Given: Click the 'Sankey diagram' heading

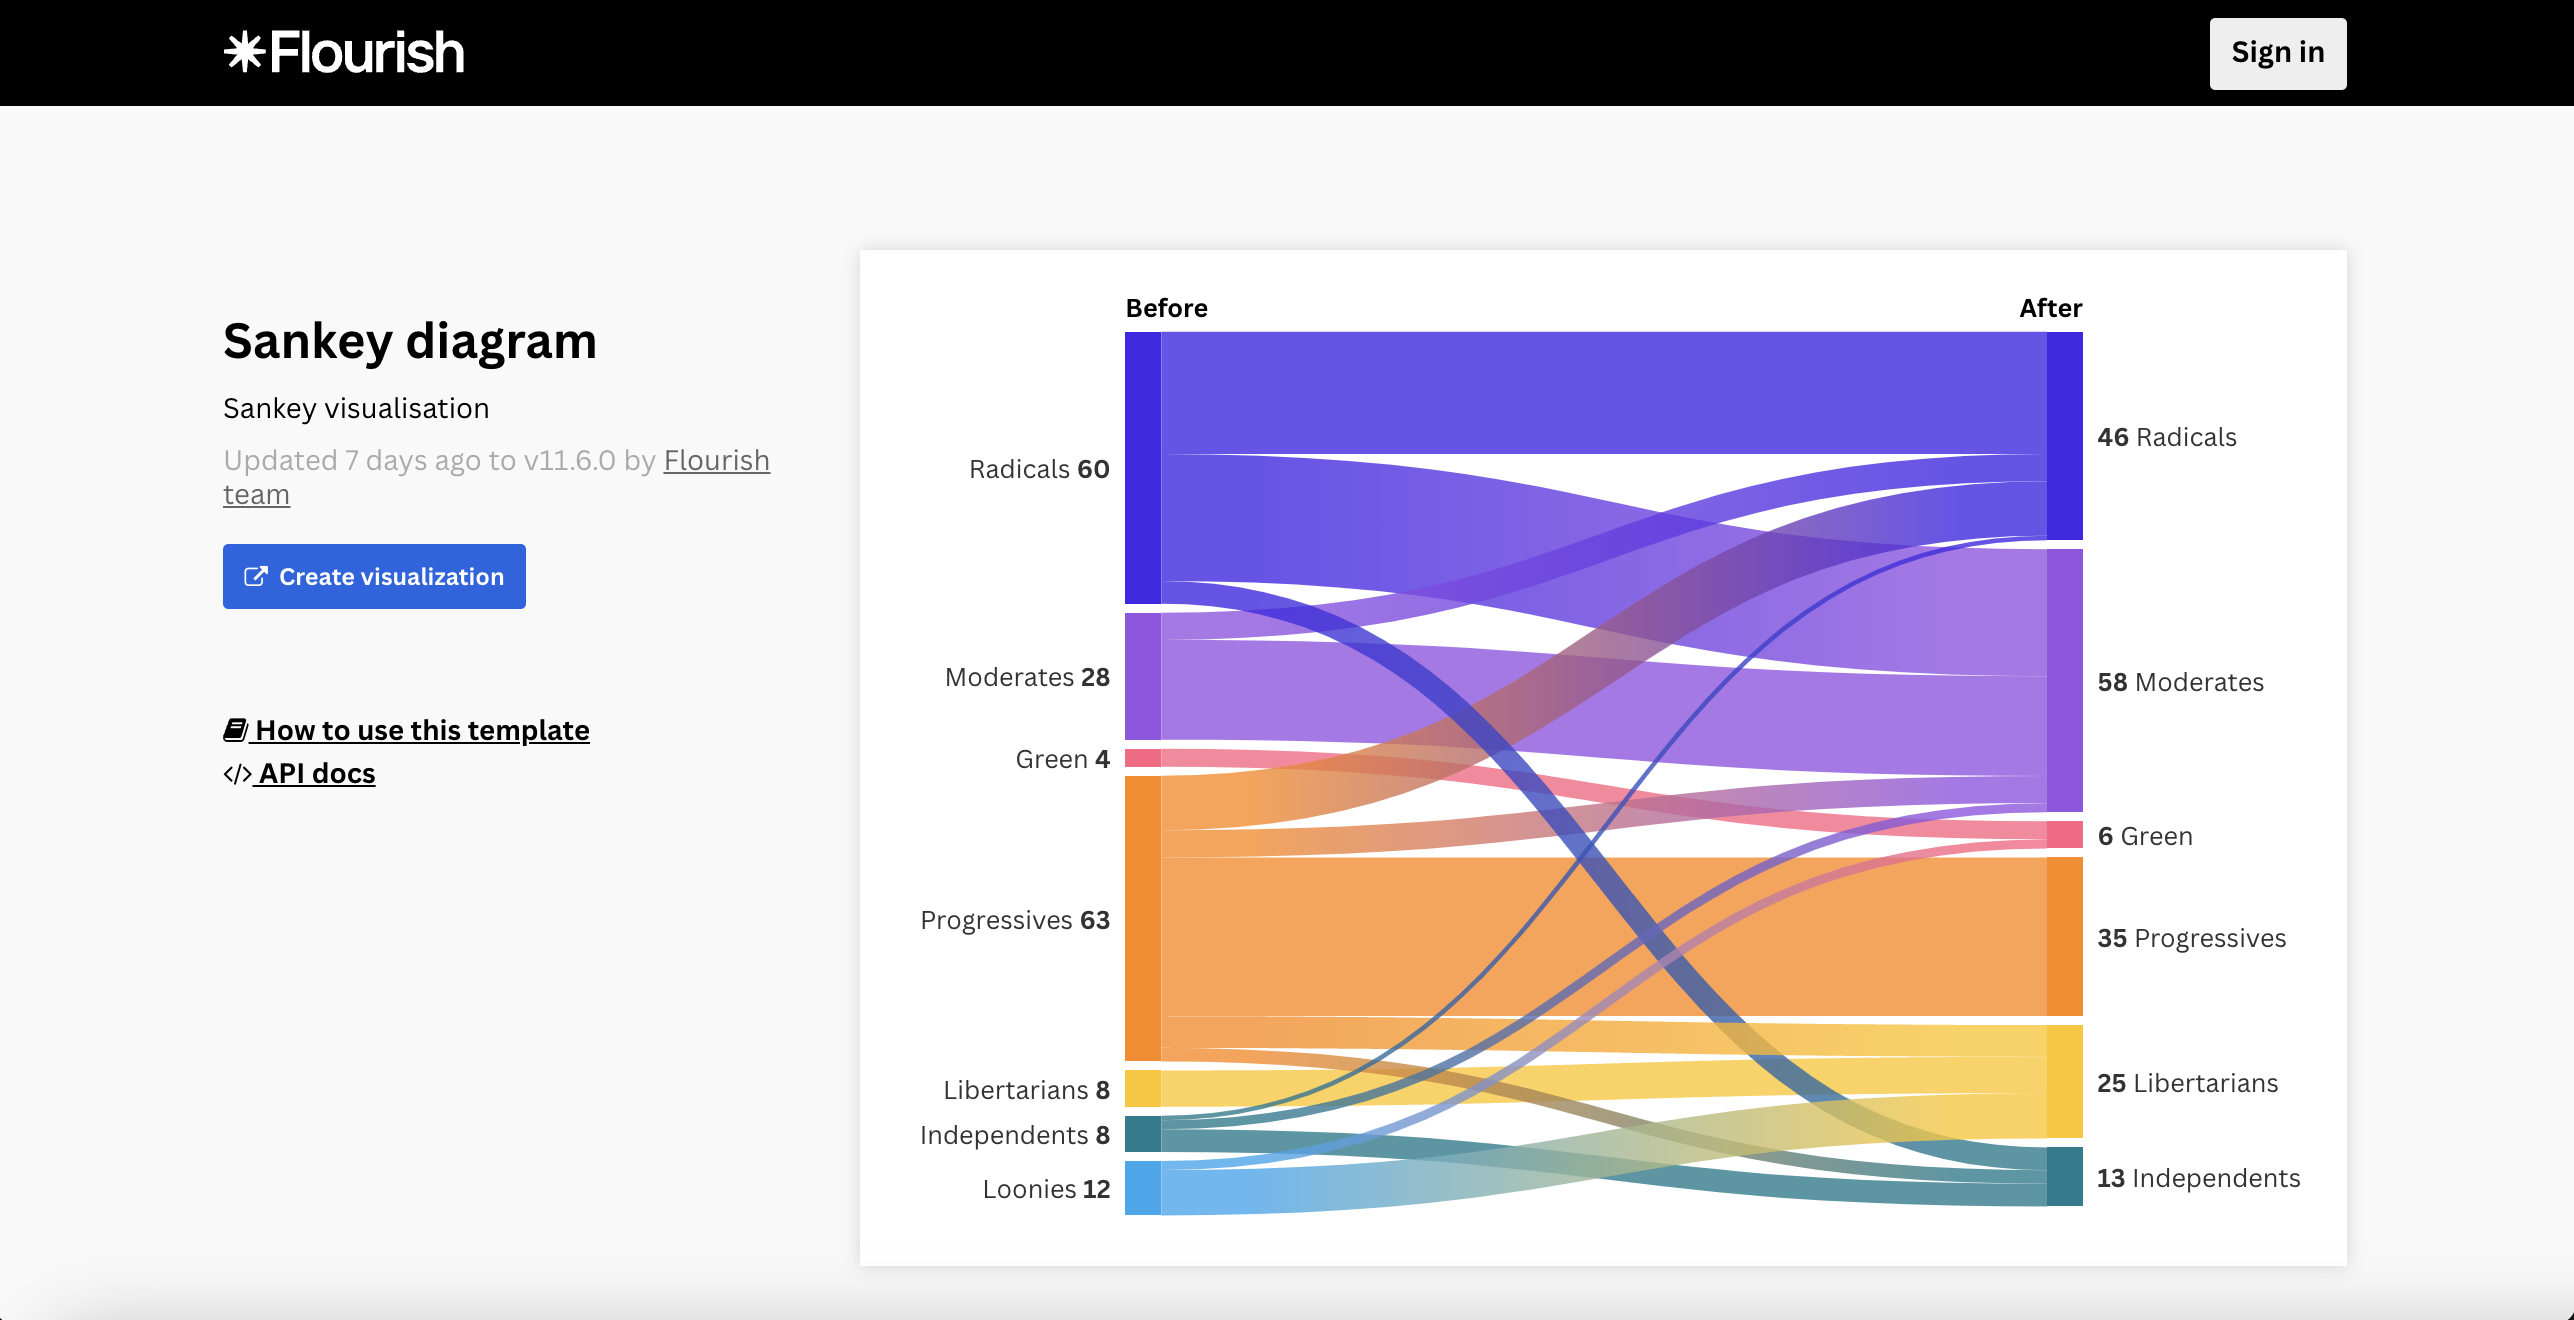Looking at the screenshot, I should [x=409, y=341].
